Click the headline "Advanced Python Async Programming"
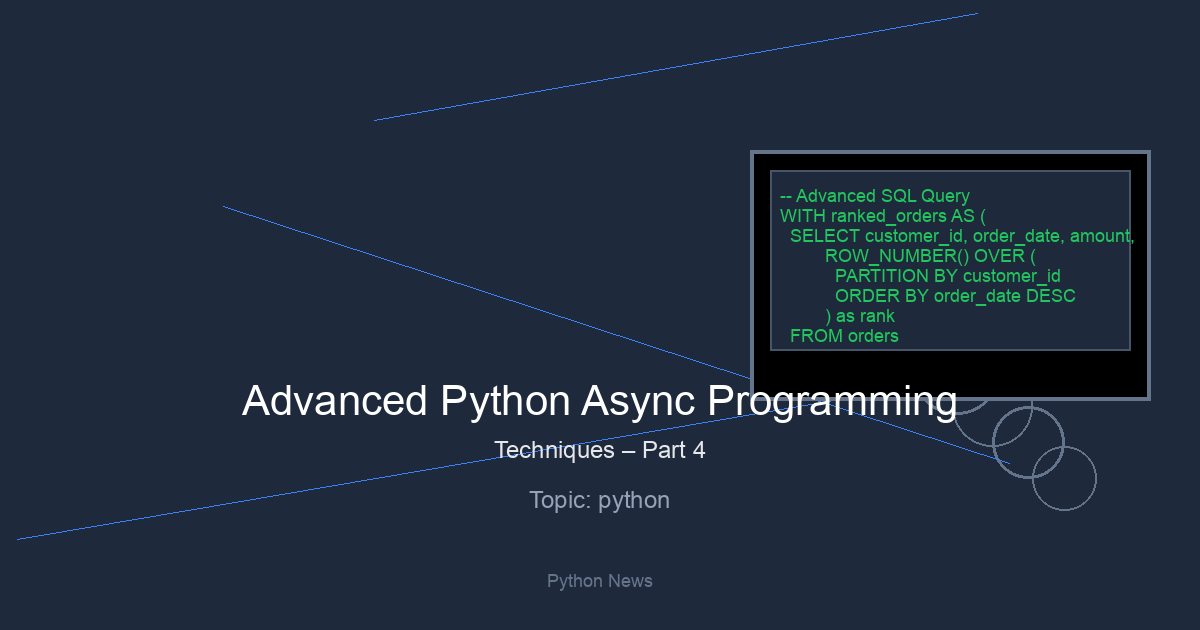Viewport: 1200px width, 630px height. (599, 401)
